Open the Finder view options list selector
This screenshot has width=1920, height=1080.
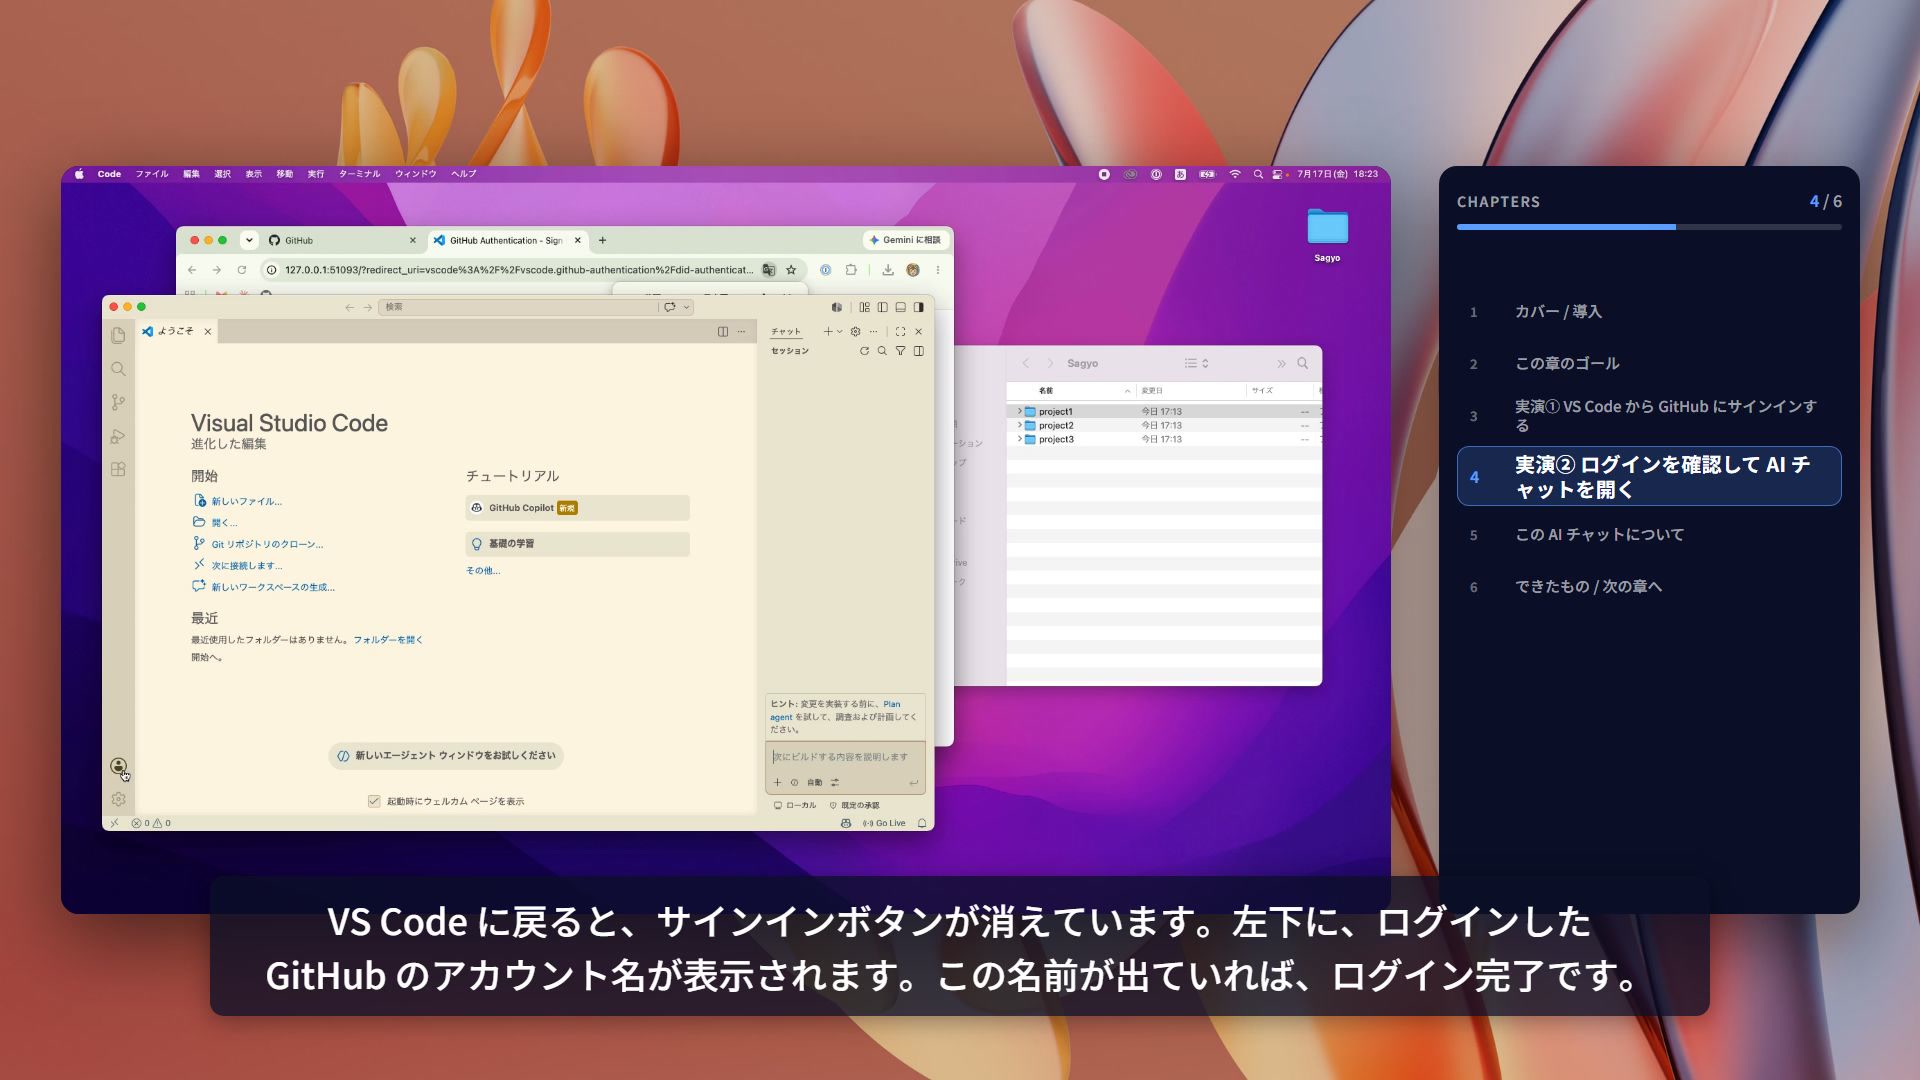click(x=1196, y=363)
